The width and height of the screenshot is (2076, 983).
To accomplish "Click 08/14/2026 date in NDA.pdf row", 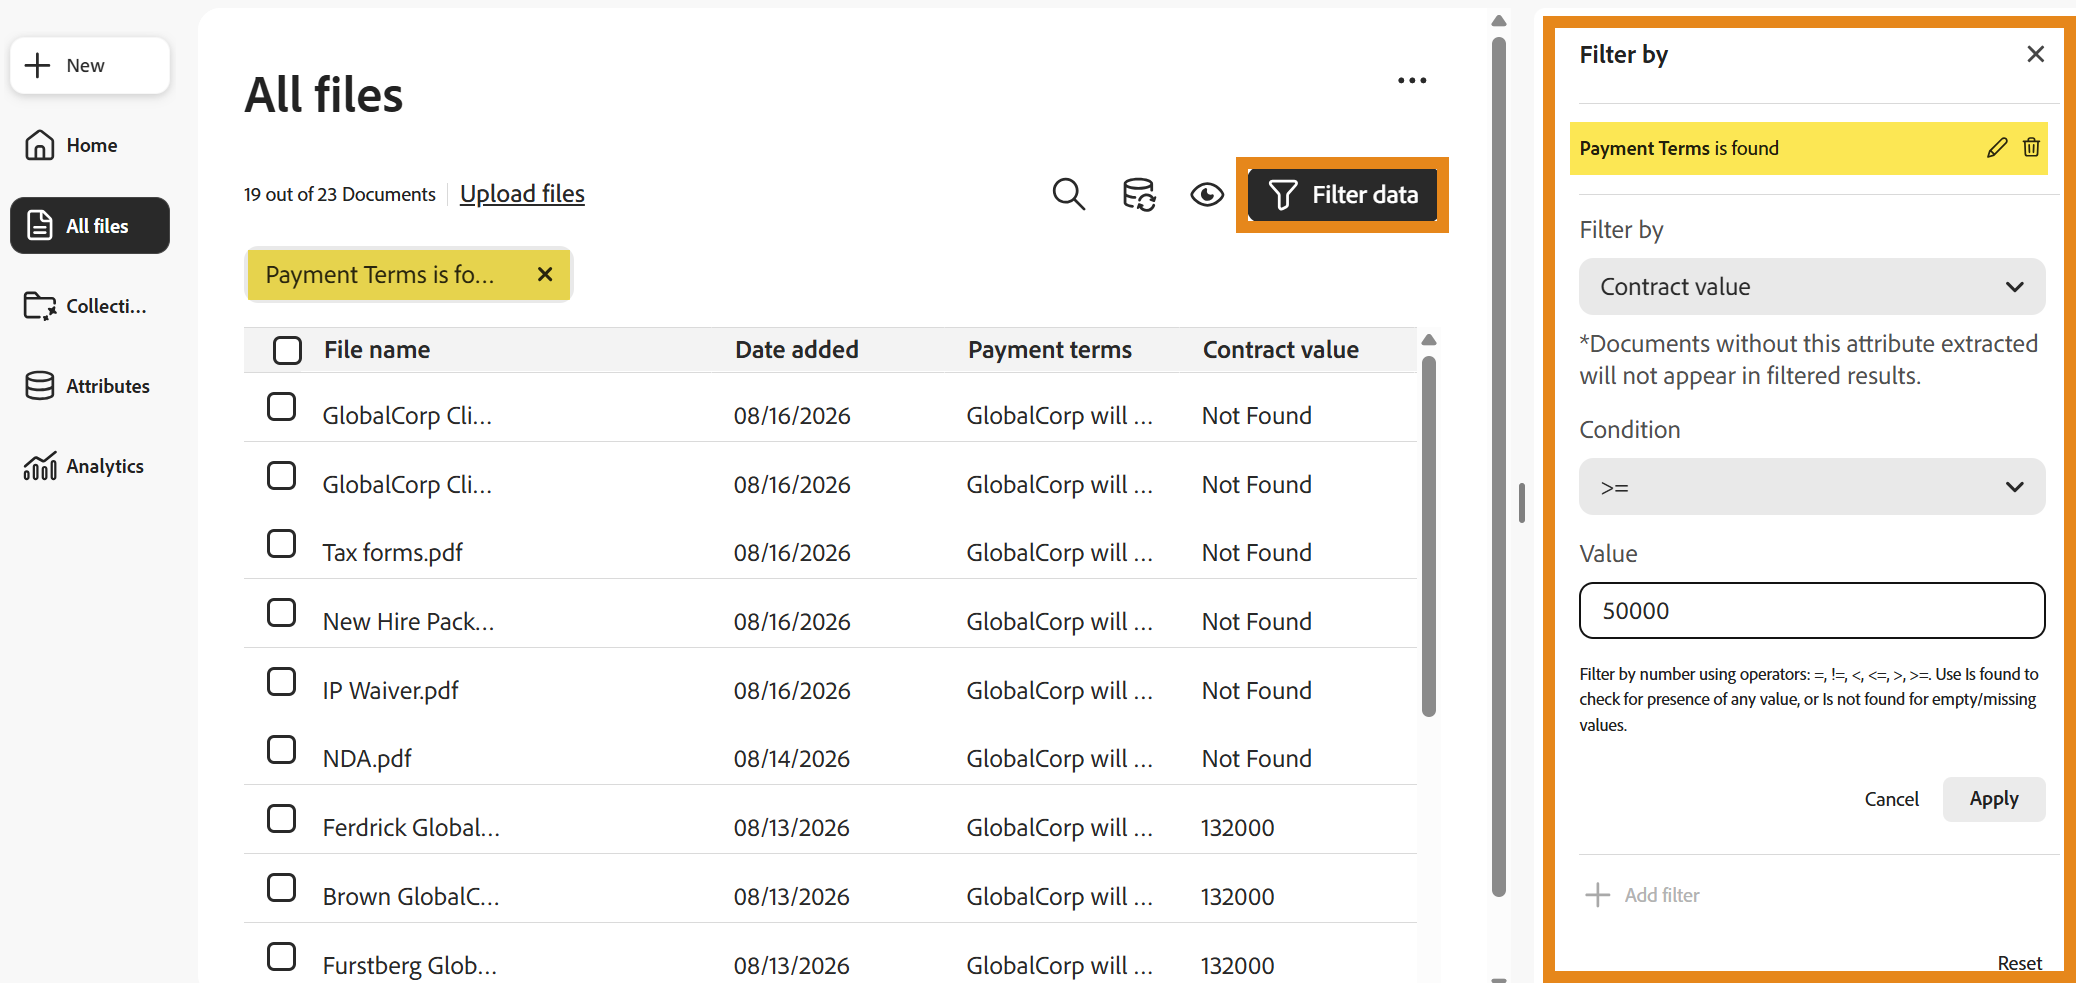I will [x=792, y=759].
